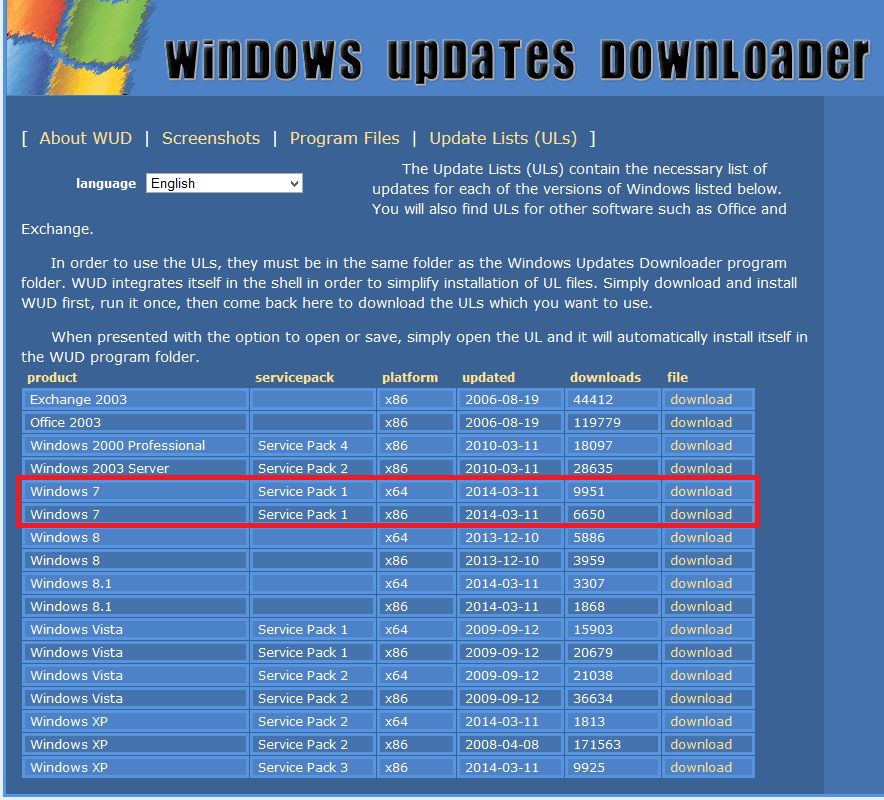Viewport: 884px width, 800px height.
Task: Download Windows 7 SP1 x86 update list
Action: coord(701,514)
